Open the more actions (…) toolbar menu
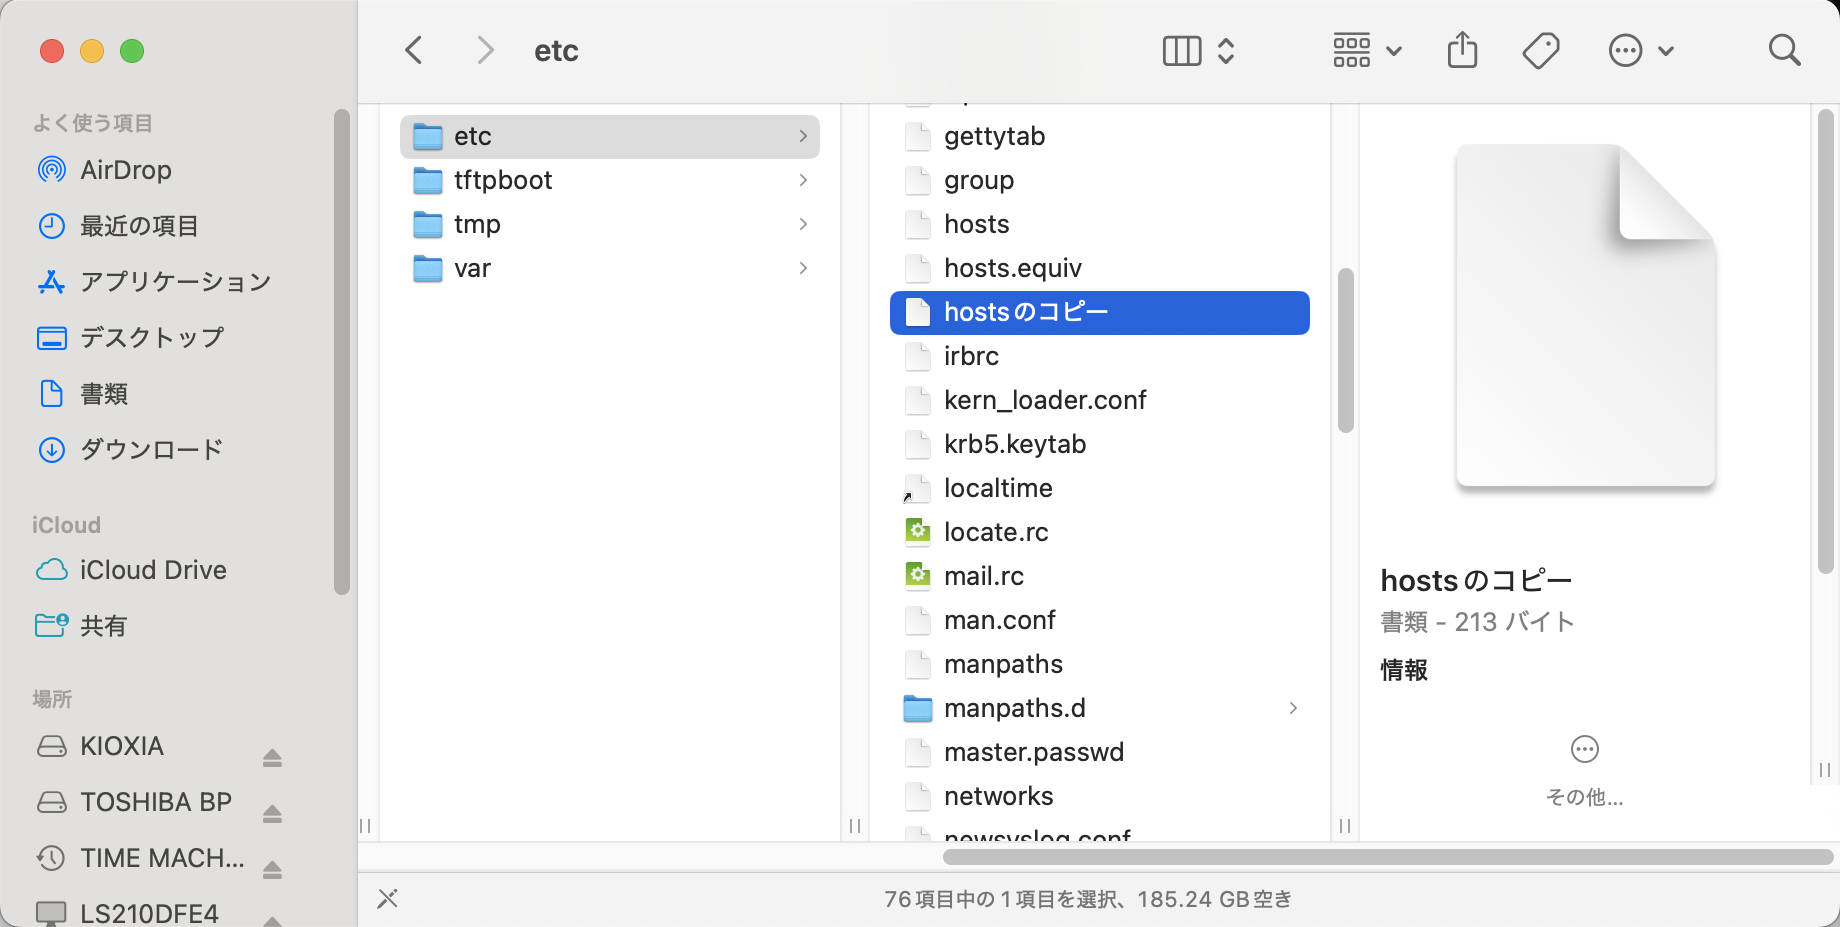This screenshot has height=927, width=1840. (1626, 50)
